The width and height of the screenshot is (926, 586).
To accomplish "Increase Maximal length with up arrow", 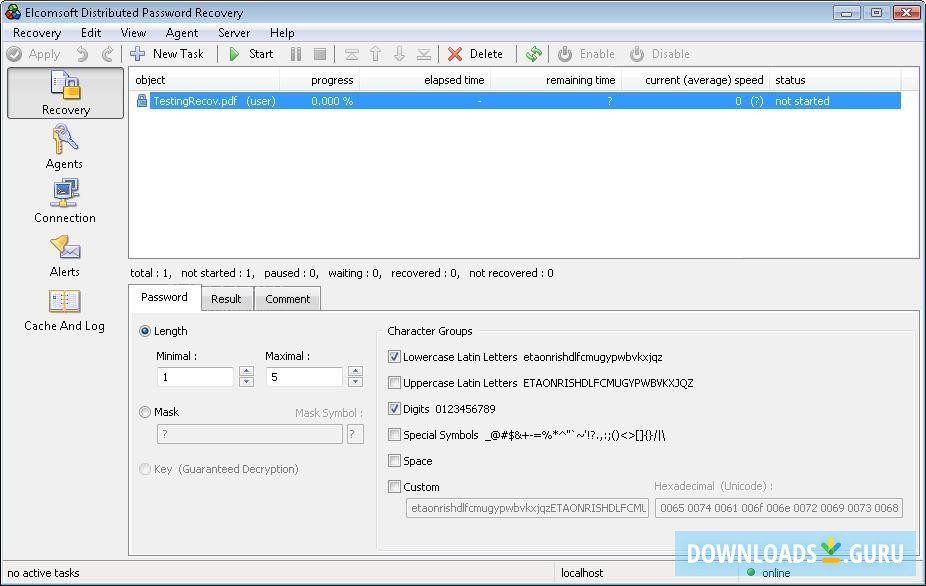I will click(x=355, y=372).
